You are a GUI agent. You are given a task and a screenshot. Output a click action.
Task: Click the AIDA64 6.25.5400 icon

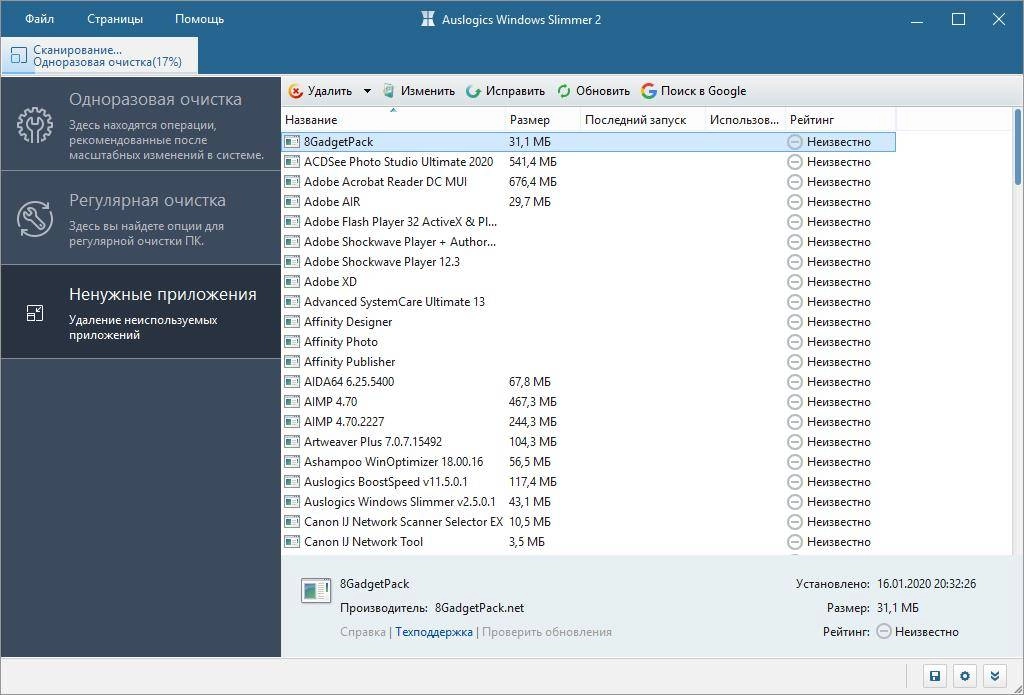292,382
